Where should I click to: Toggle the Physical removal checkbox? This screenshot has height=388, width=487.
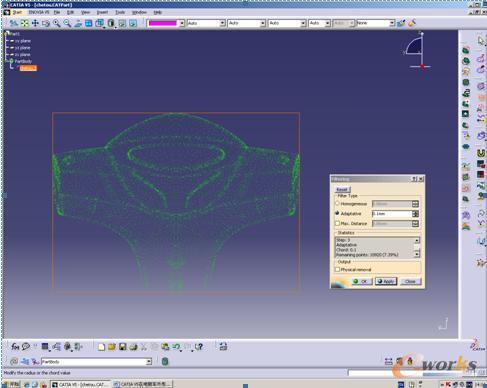(x=337, y=269)
